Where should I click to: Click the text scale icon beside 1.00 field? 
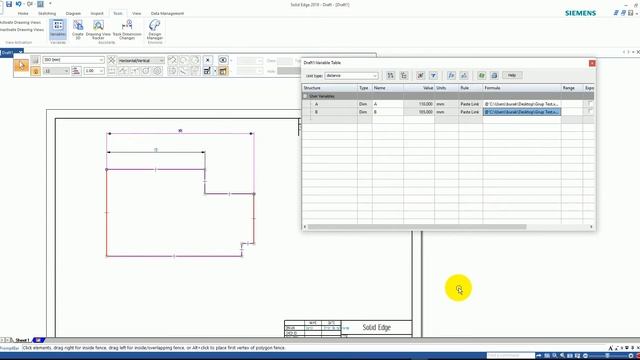pos(76,71)
